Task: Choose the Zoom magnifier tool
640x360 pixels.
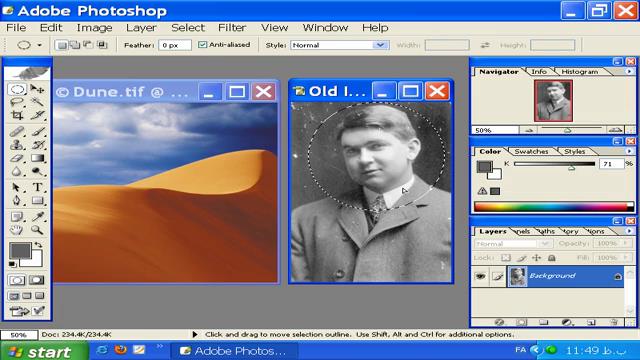Action: (x=37, y=230)
